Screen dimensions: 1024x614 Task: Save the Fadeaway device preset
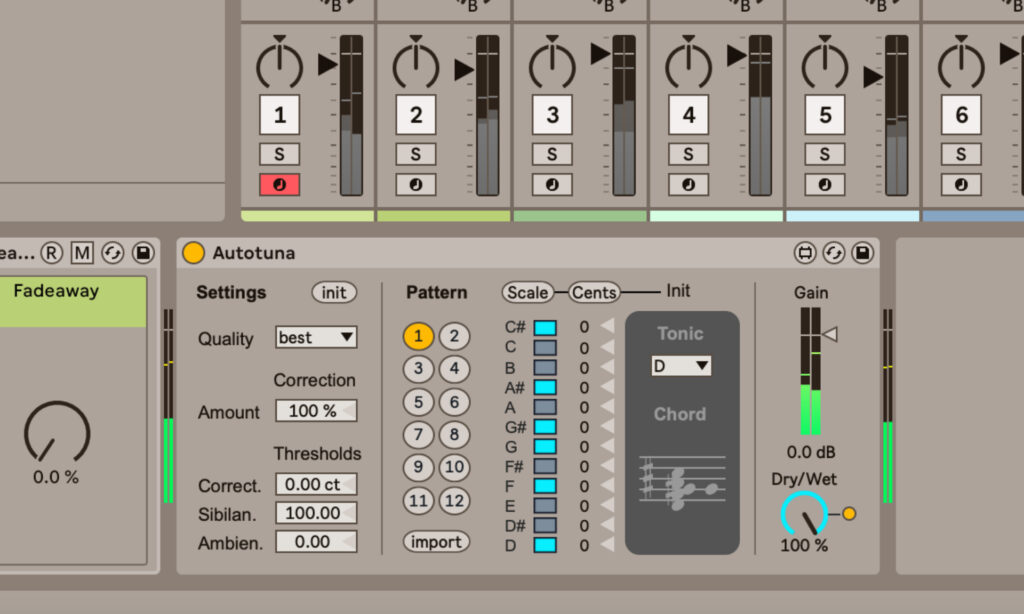point(143,253)
